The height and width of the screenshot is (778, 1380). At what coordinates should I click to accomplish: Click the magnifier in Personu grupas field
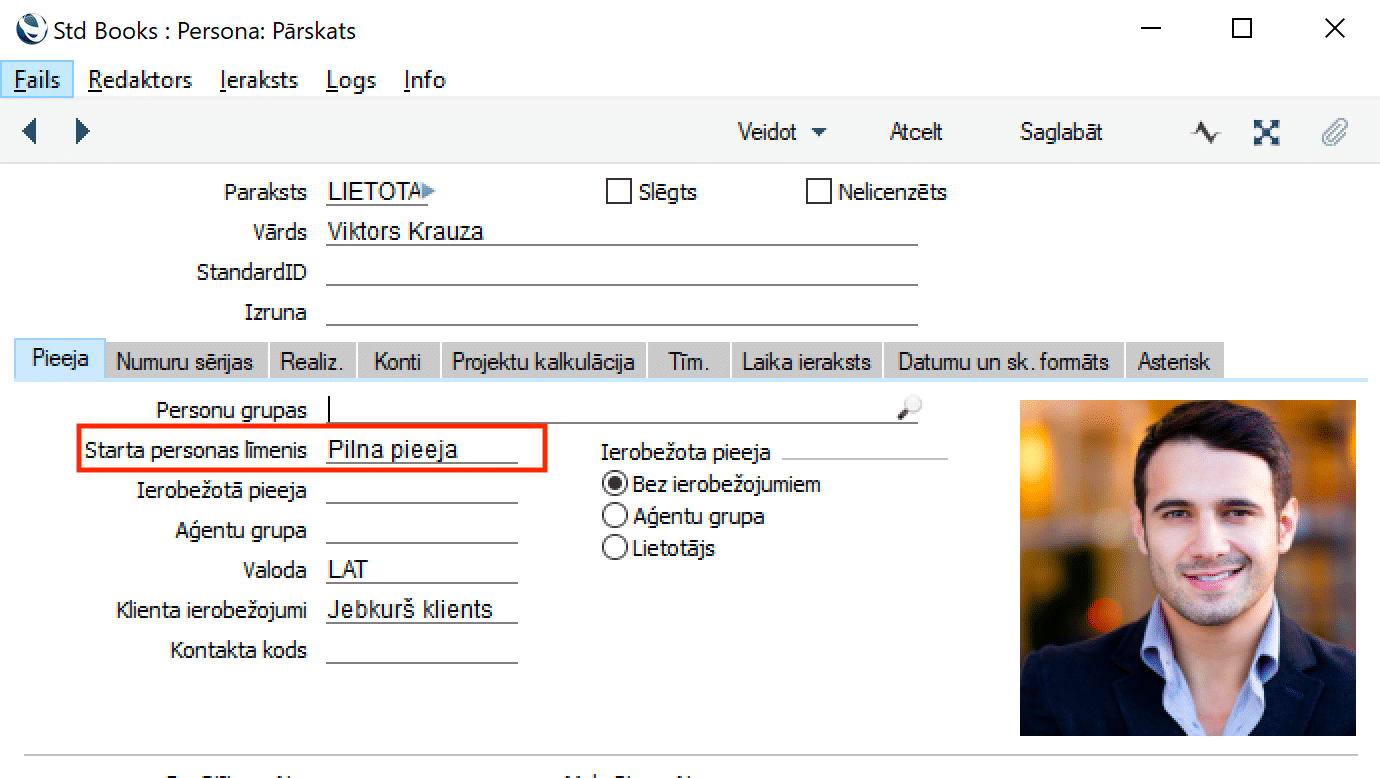coord(908,408)
